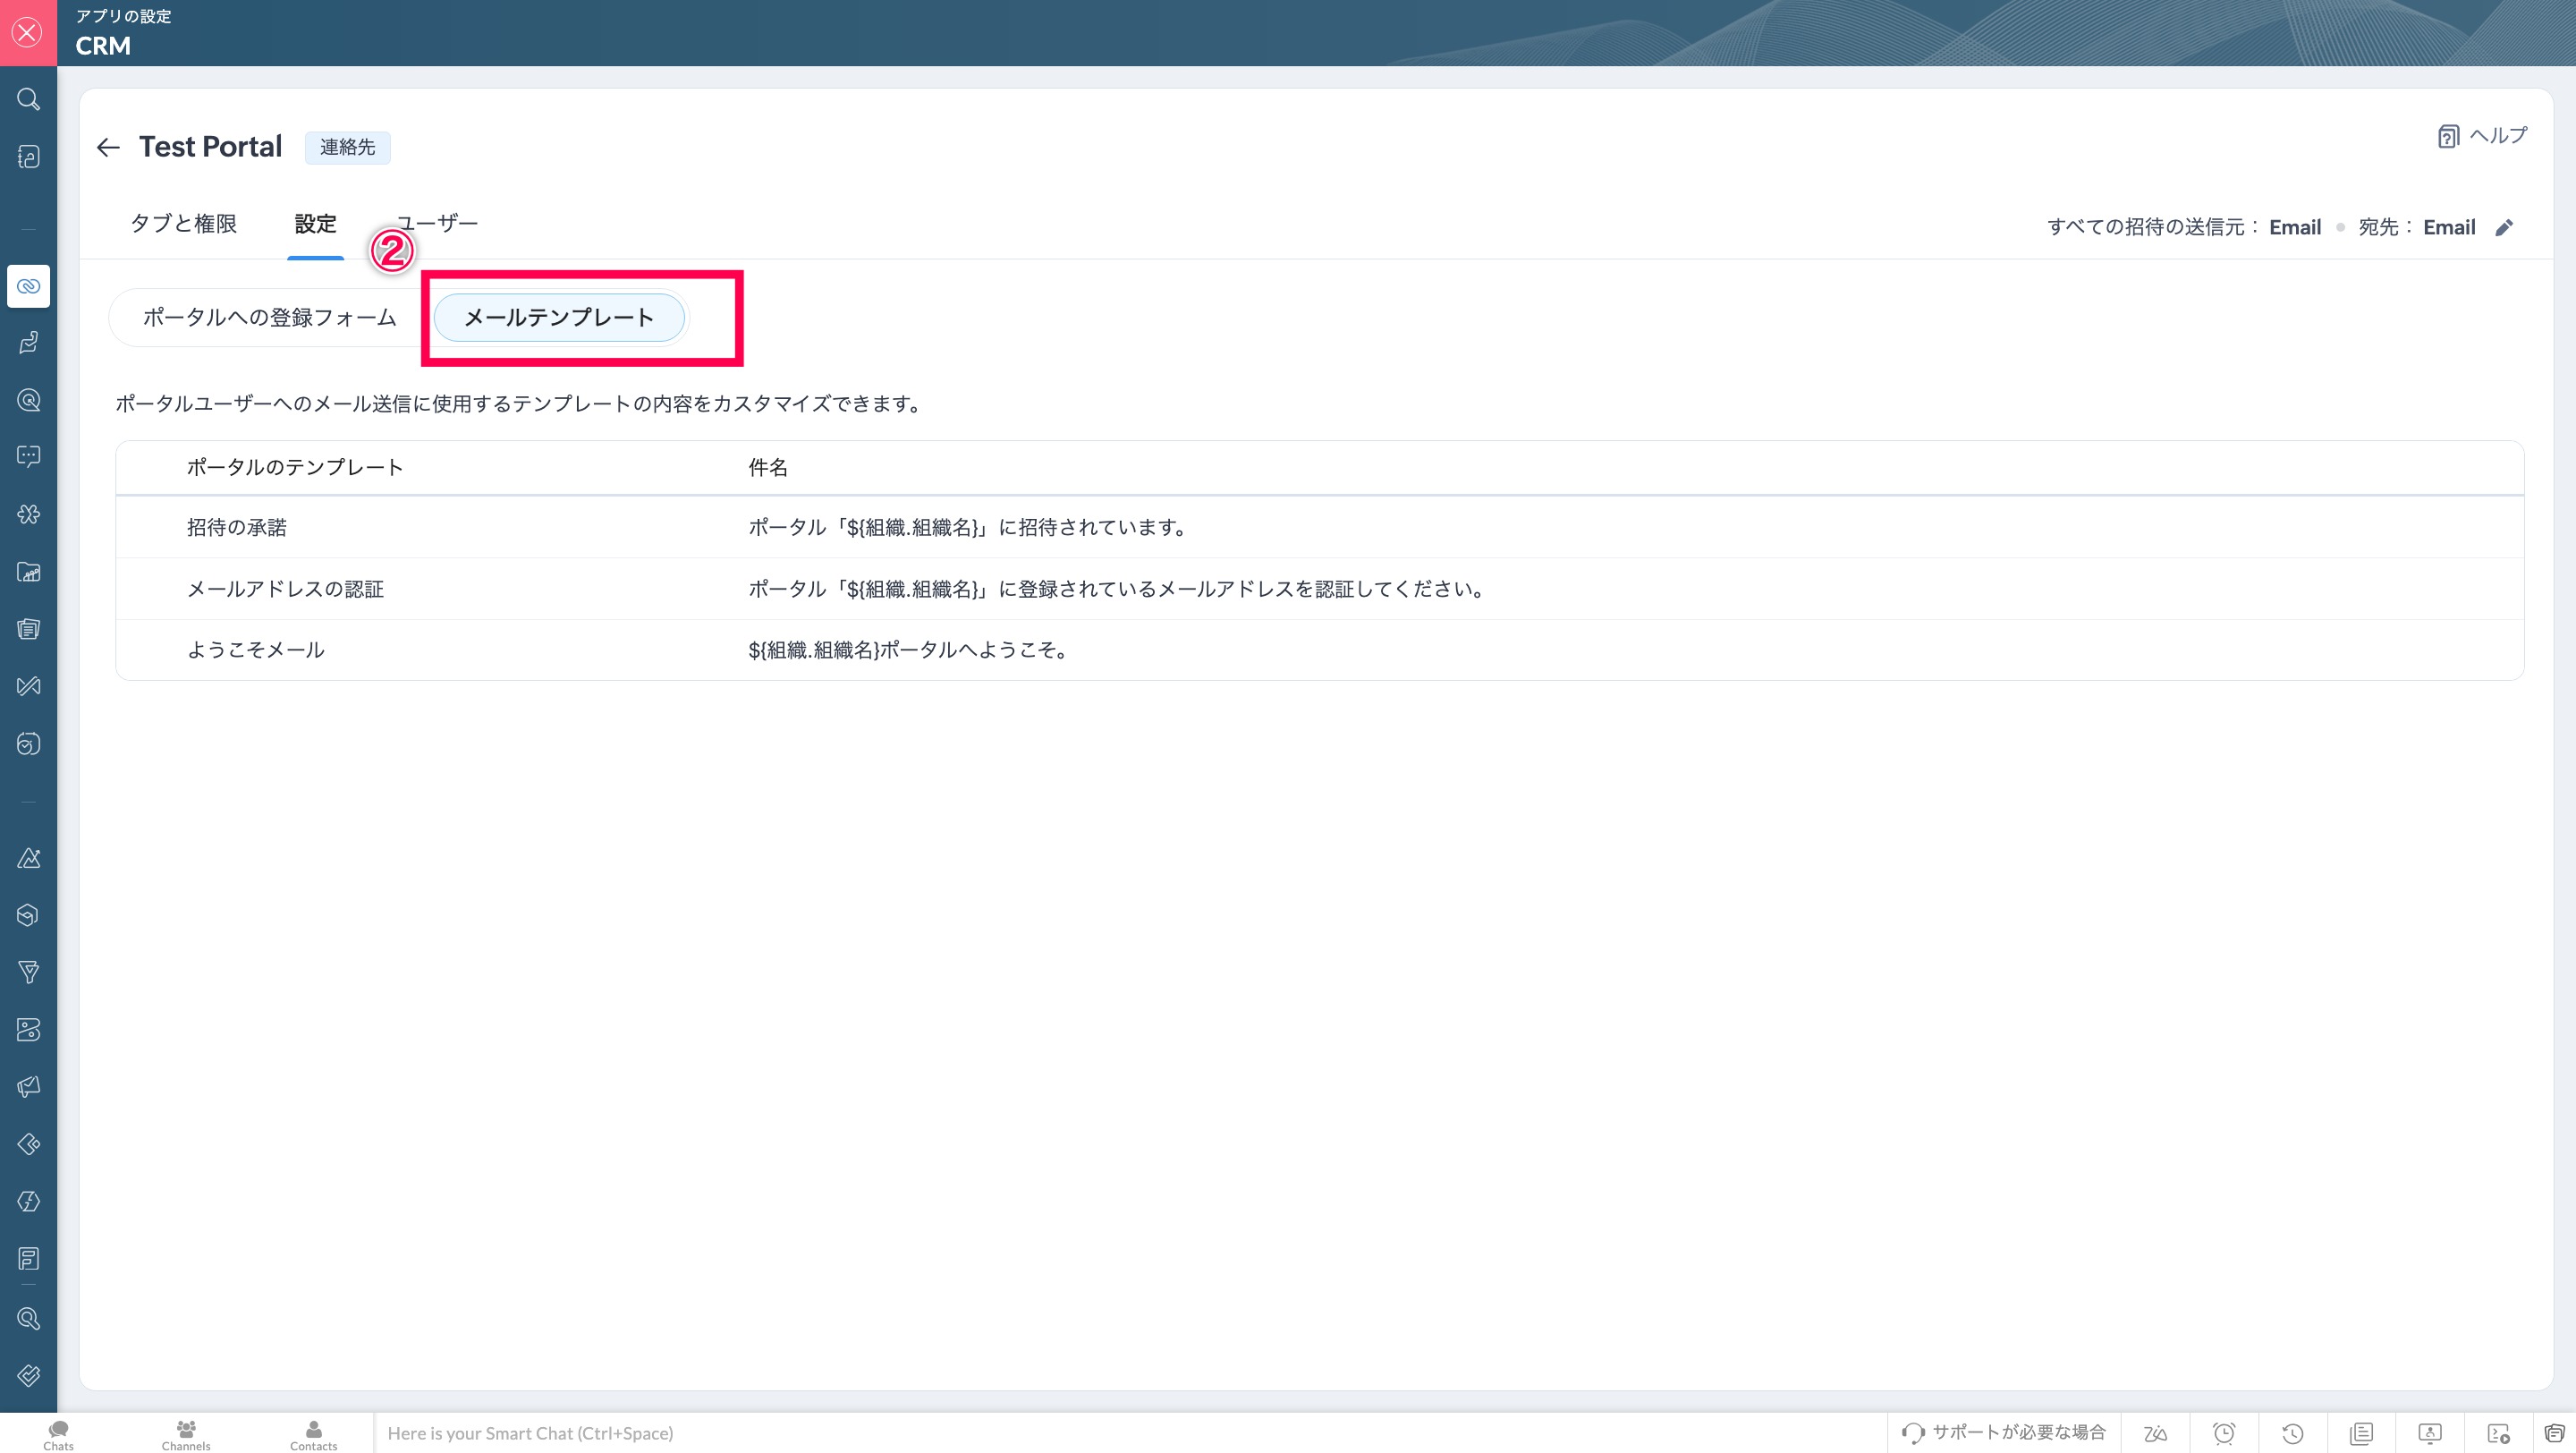This screenshot has height=1453, width=2576.
Task: Open the ようこそメール template row
Action: [256, 651]
